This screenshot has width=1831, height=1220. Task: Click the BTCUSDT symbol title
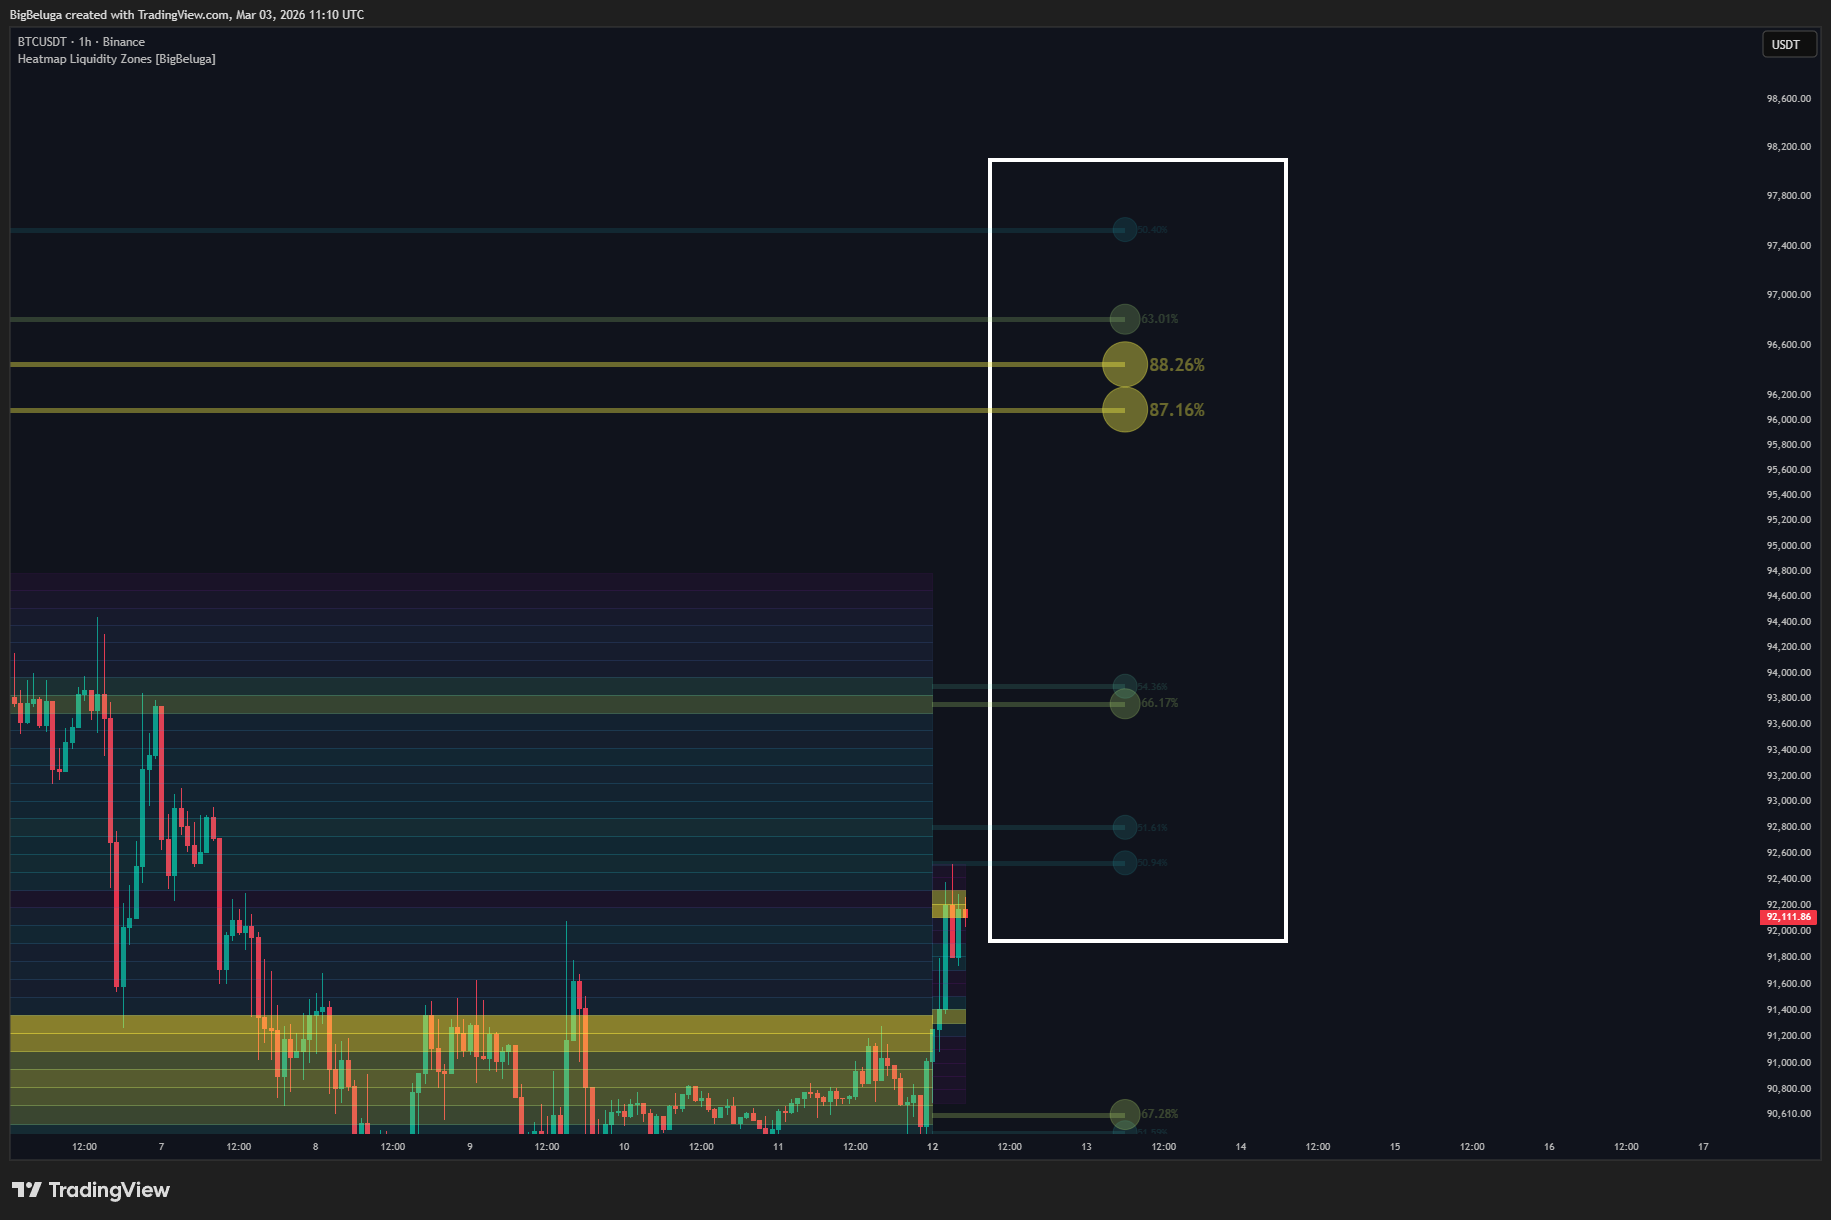click(x=42, y=42)
